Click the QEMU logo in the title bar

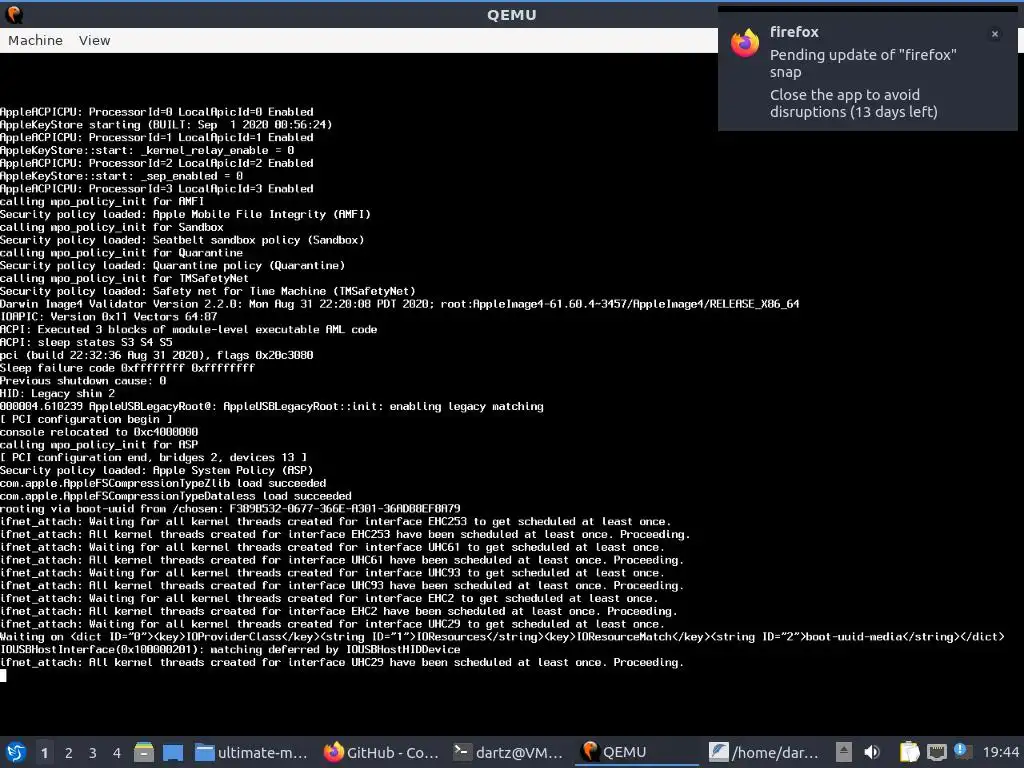click(x=14, y=14)
